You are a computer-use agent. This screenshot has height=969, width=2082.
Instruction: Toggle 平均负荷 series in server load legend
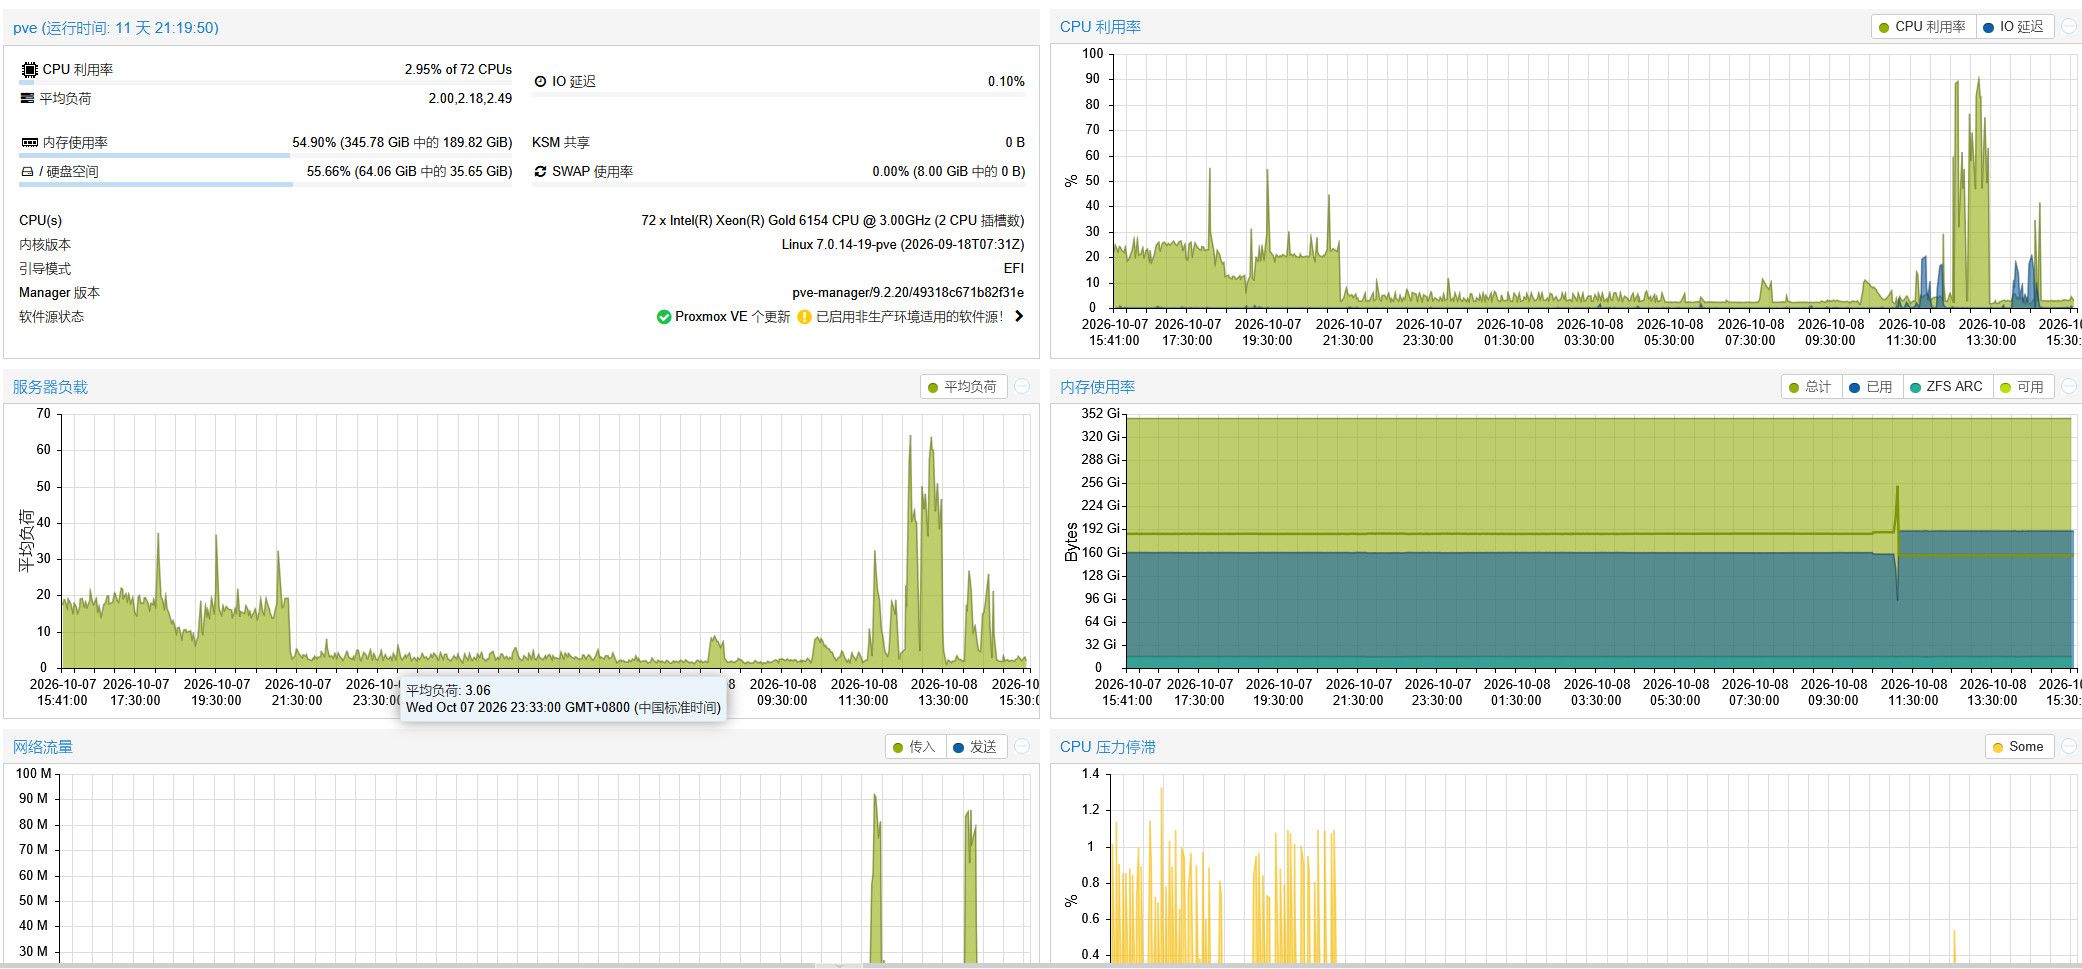click(x=962, y=387)
